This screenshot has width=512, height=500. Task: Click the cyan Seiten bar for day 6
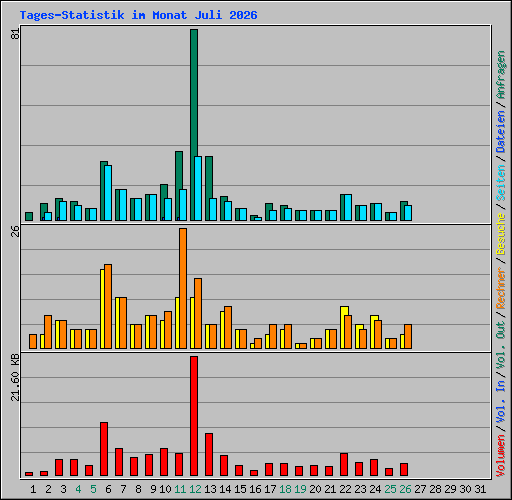[108, 193]
